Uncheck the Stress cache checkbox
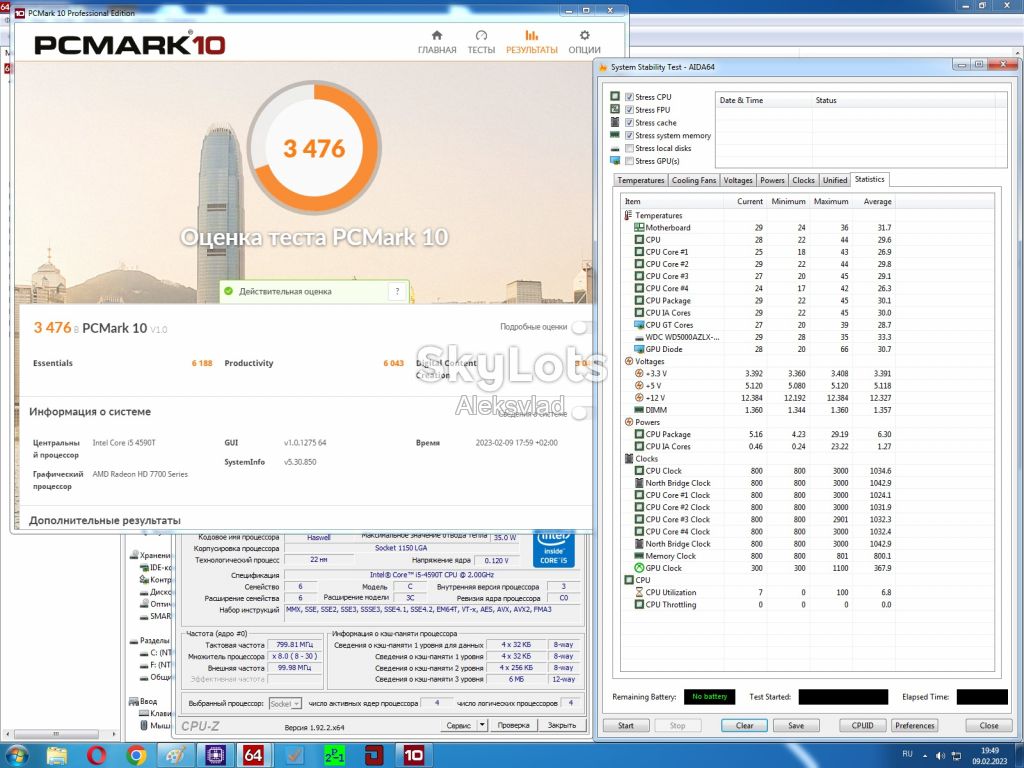1024x768 pixels. click(x=630, y=123)
